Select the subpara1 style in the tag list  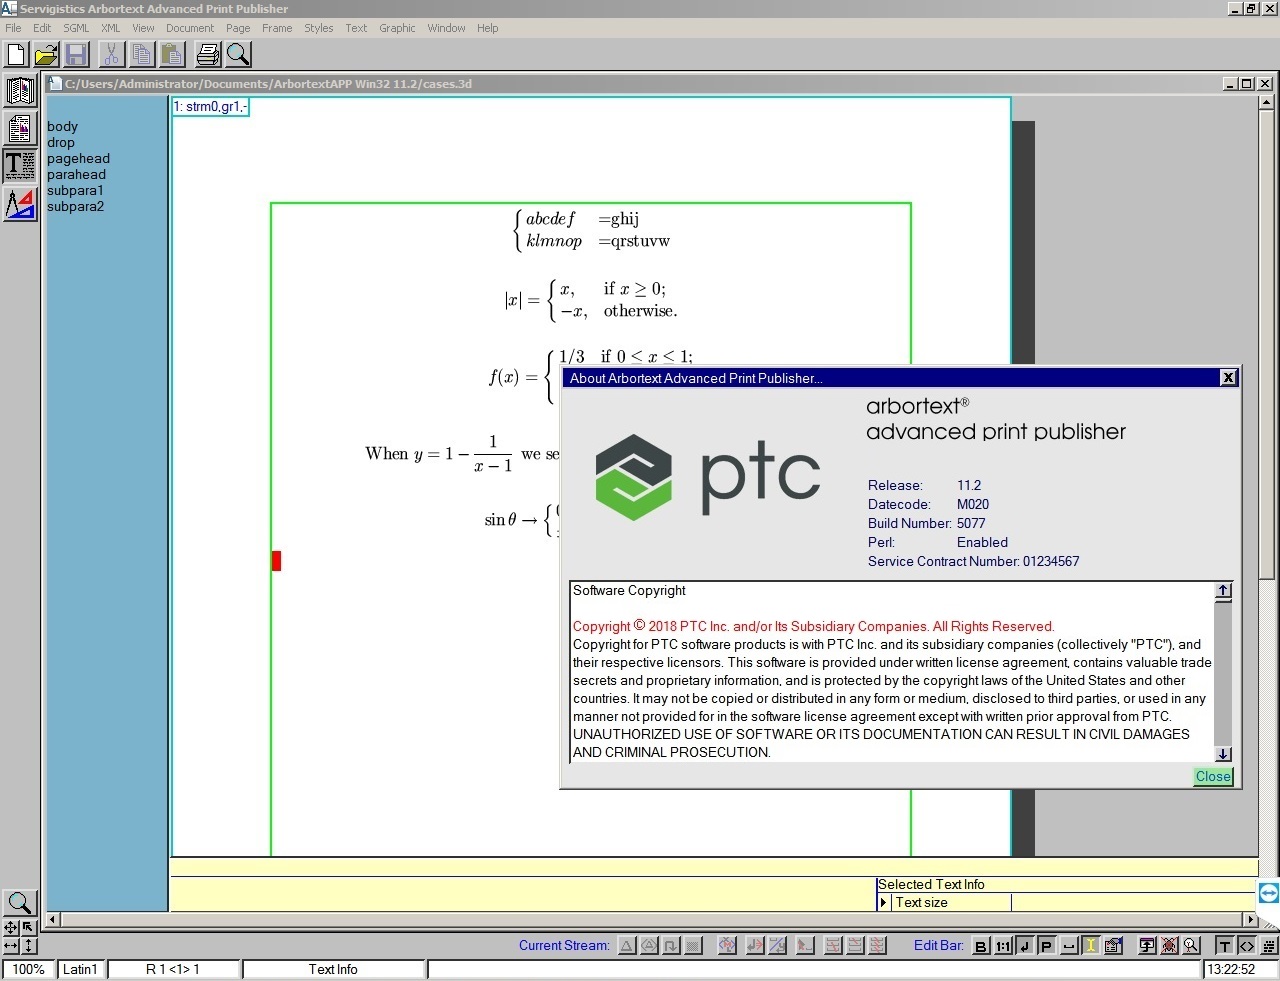click(x=75, y=191)
